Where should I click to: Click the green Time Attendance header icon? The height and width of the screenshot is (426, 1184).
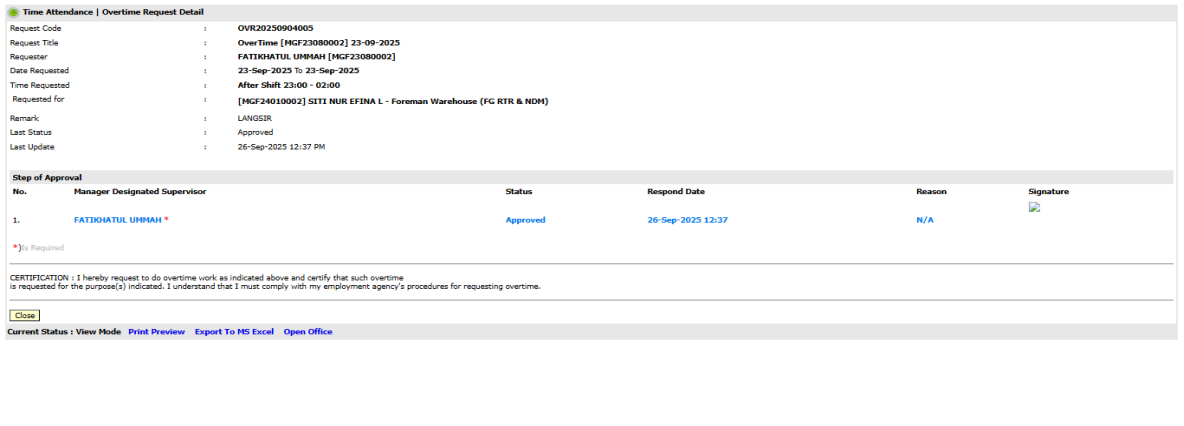(x=13, y=12)
